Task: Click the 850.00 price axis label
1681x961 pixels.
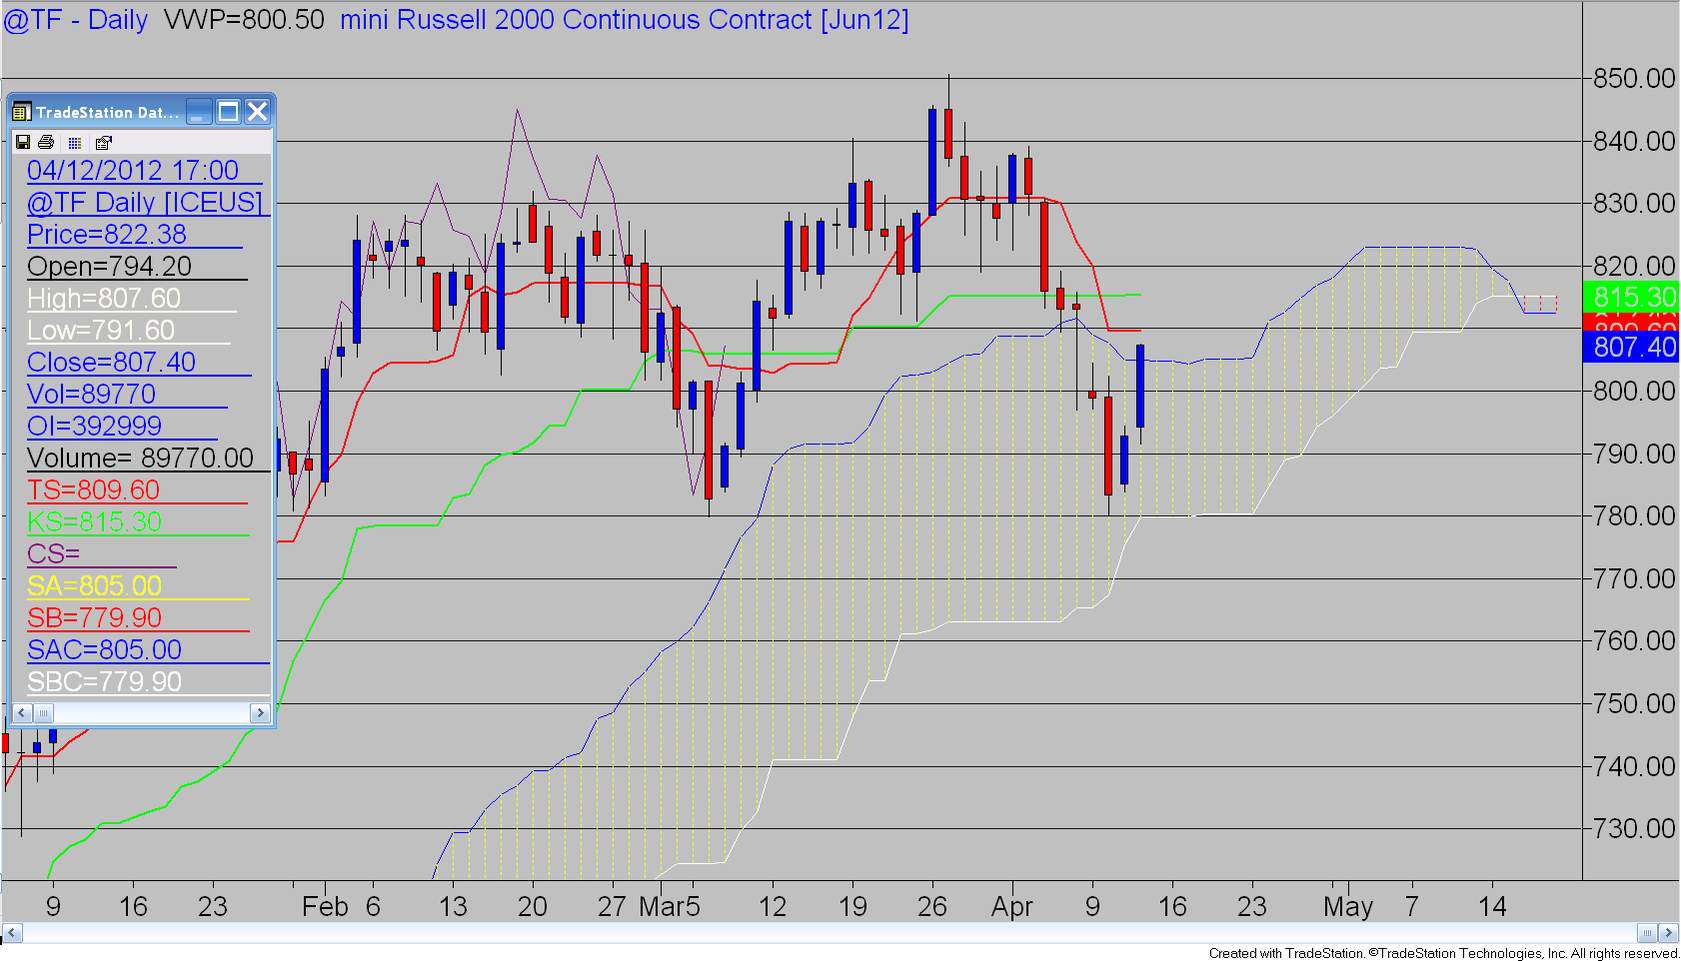Action: [x=1634, y=78]
